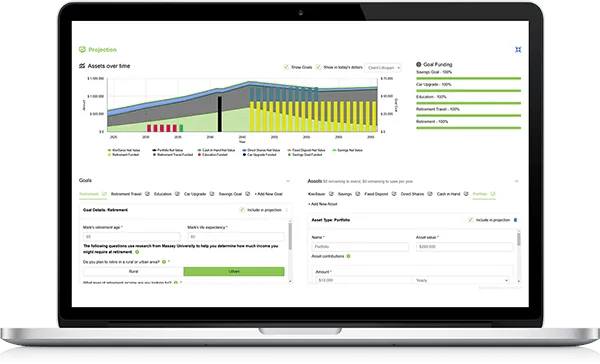Open the Savings Goal tab
The height and width of the screenshot is (364, 600).
click(x=230, y=194)
